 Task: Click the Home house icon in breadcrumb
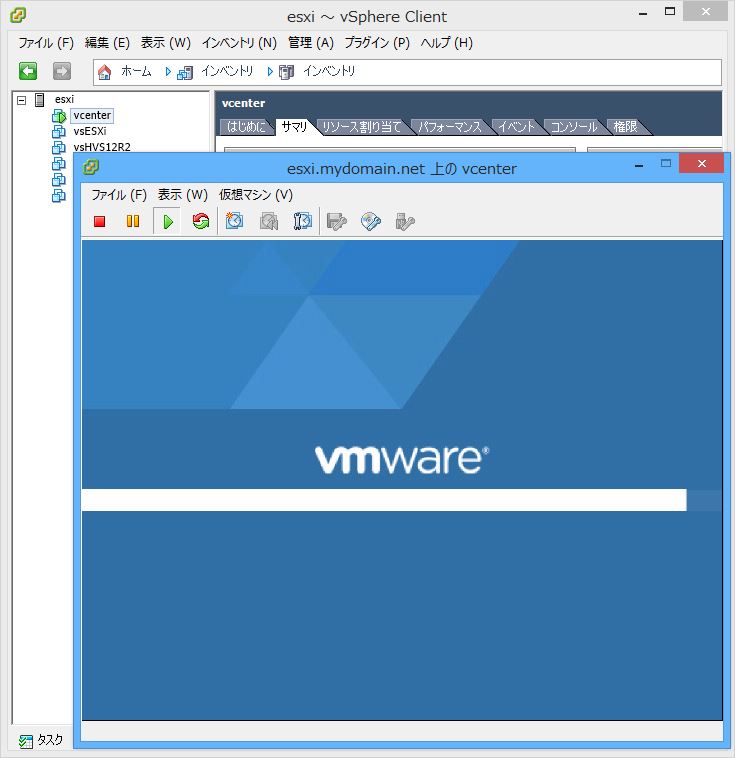pos(104,72)
